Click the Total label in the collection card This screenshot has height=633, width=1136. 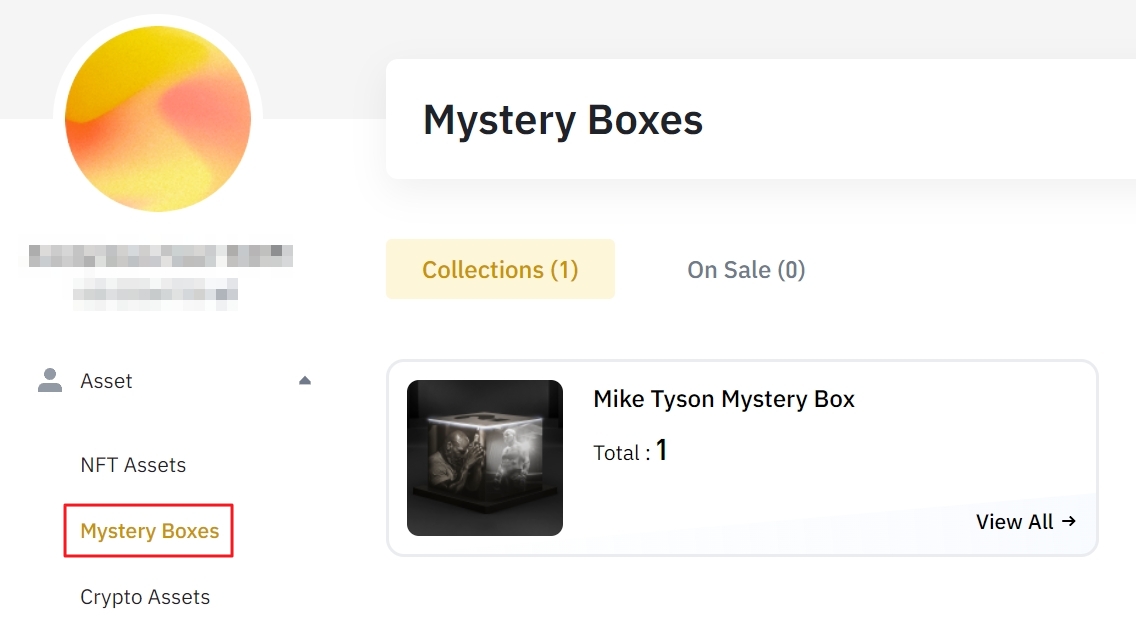coord(616,453)
